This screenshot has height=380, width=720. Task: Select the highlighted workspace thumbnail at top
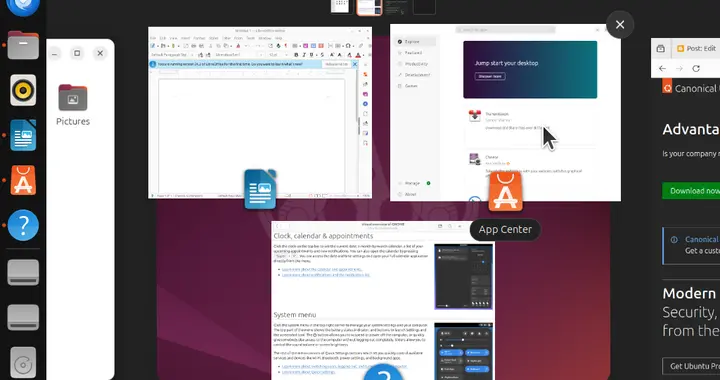pos(369,7)
